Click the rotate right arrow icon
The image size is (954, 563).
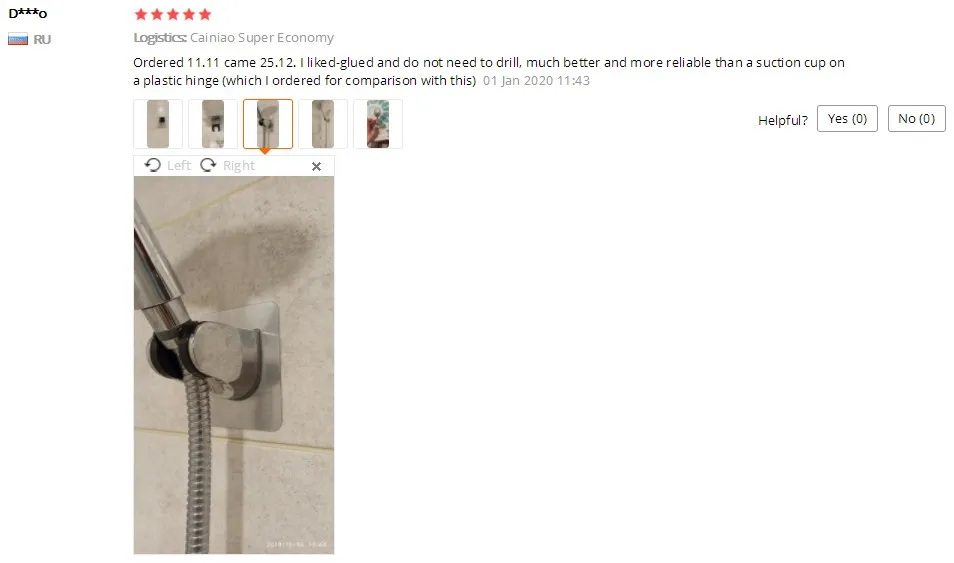click(x=208, y=165)
